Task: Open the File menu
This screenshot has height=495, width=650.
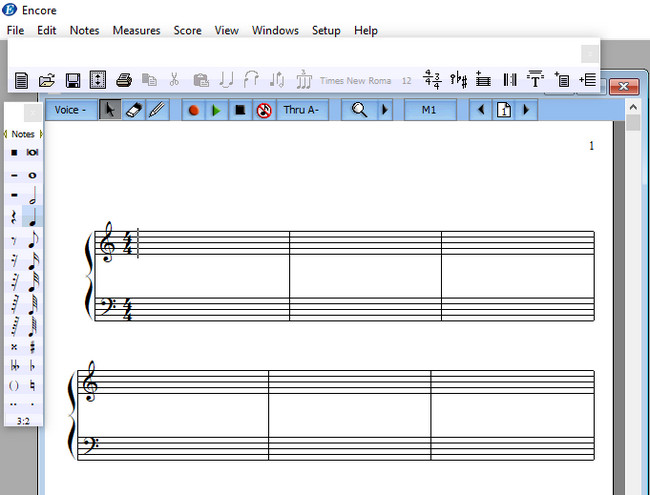Action: (x=15, y=30)
